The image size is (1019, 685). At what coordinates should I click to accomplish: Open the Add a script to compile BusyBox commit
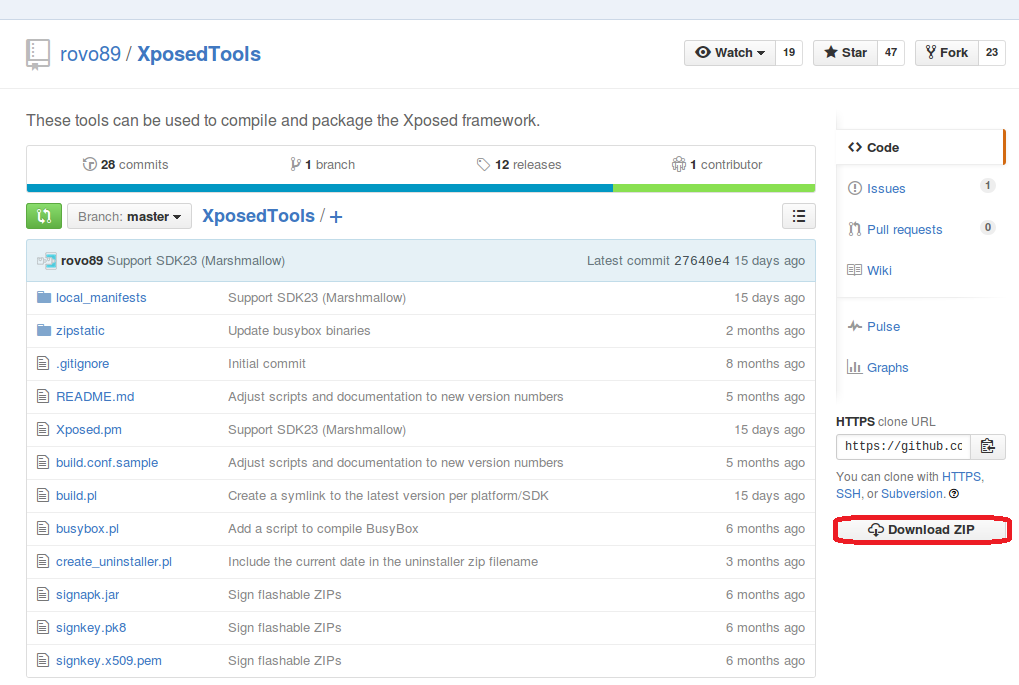323,529
